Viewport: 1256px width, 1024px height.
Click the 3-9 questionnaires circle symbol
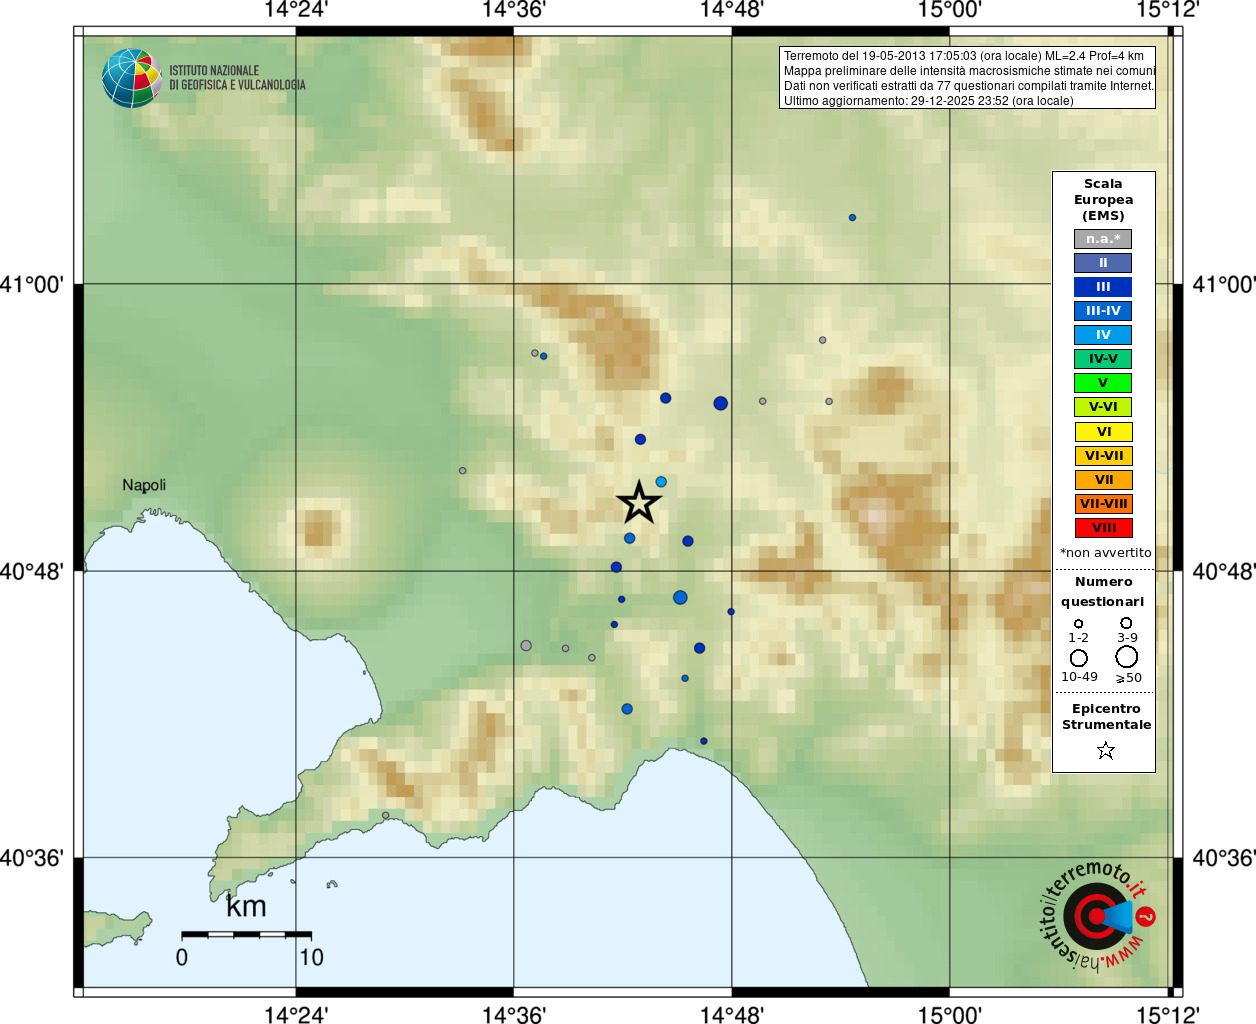point(1126,623)
